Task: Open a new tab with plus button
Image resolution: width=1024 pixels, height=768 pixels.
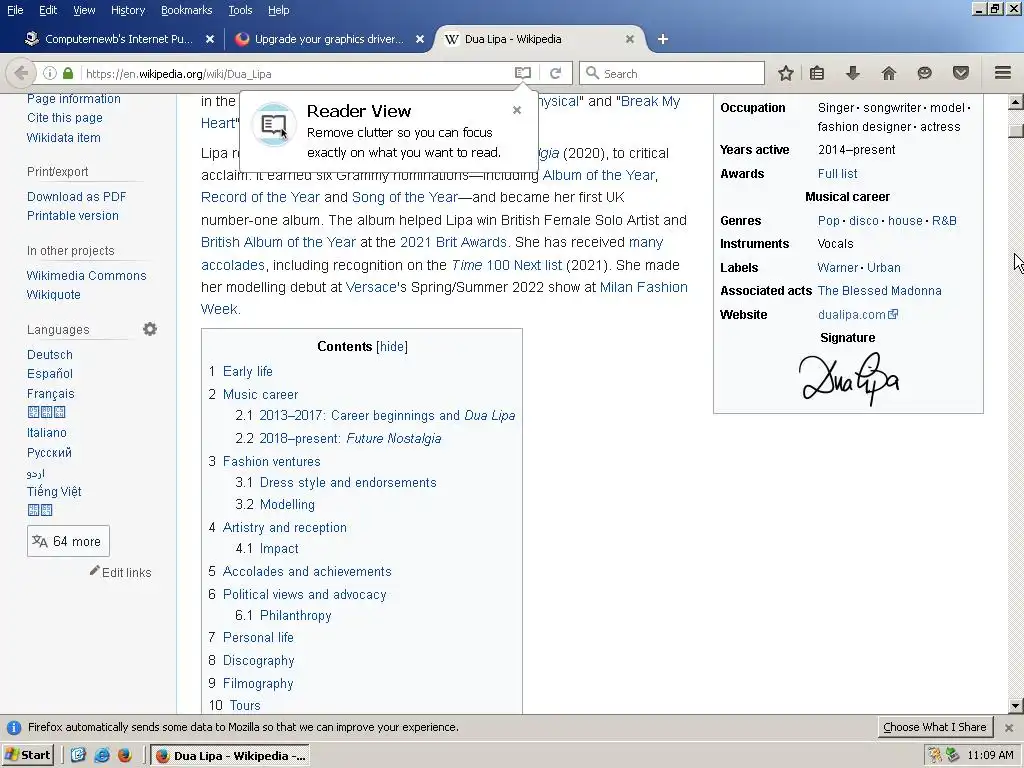Action: [662, 39]
